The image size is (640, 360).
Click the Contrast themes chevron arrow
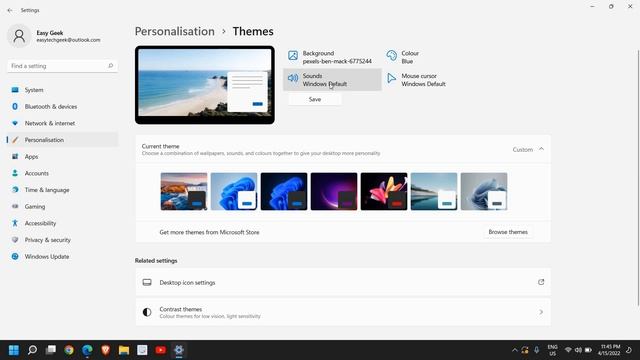[541, 312]
